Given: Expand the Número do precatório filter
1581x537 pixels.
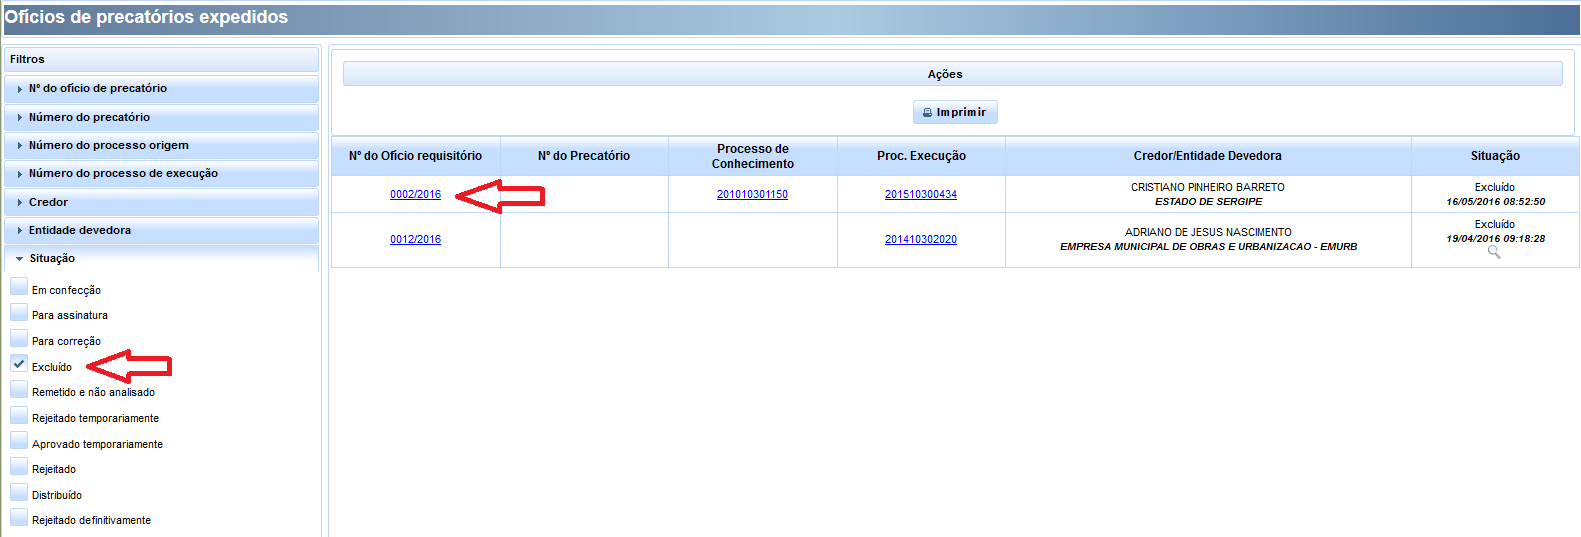Looking at the screenshot, I should (89, 117).
